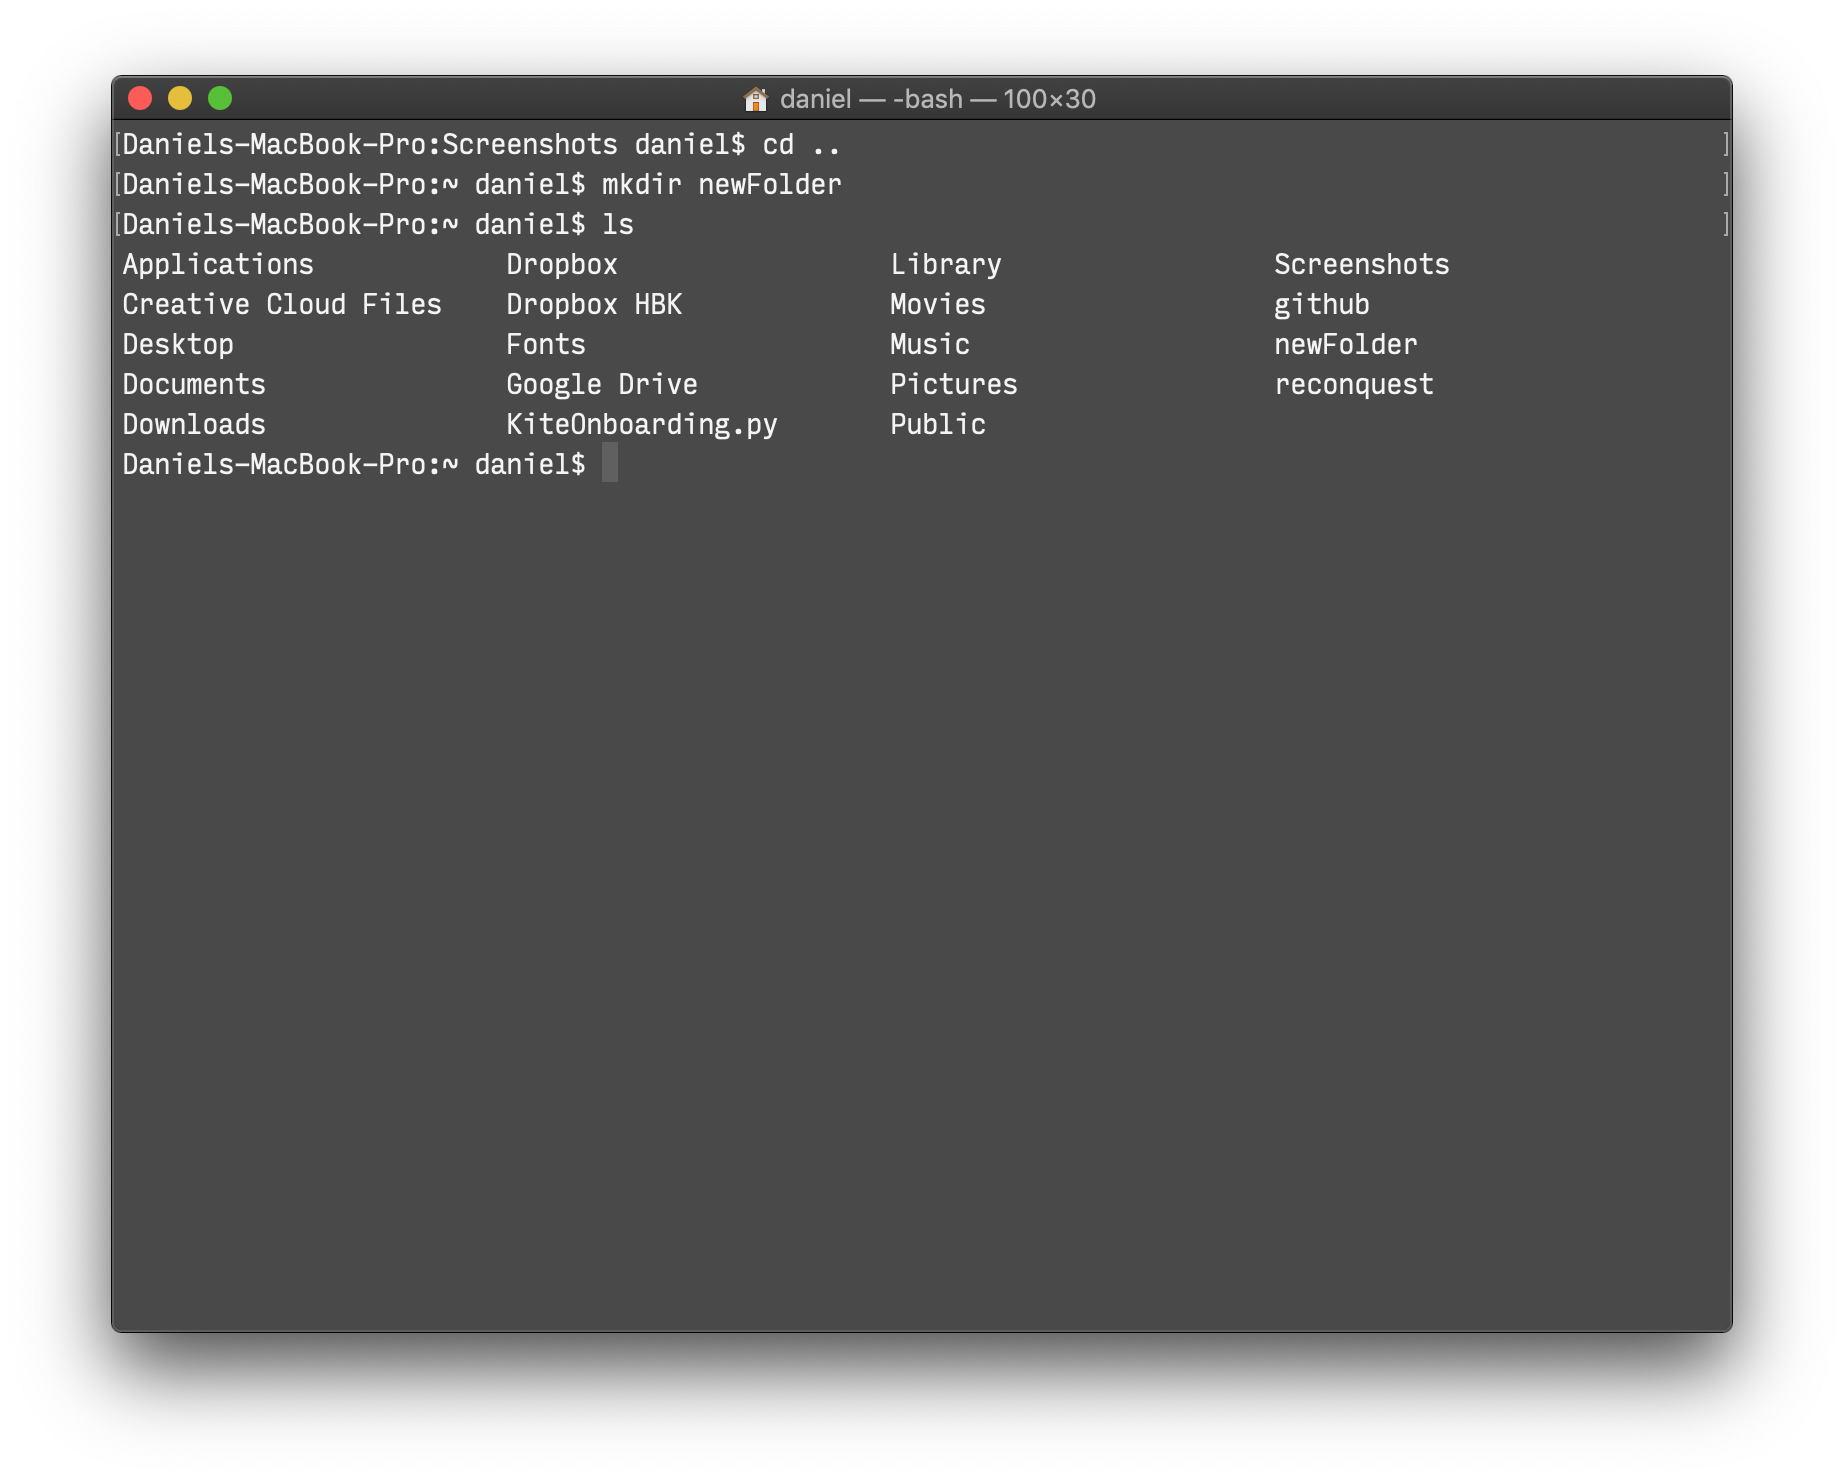Click the 'Pictures' directory name
The image size is (1844, 1480).
tap(954, 385)
